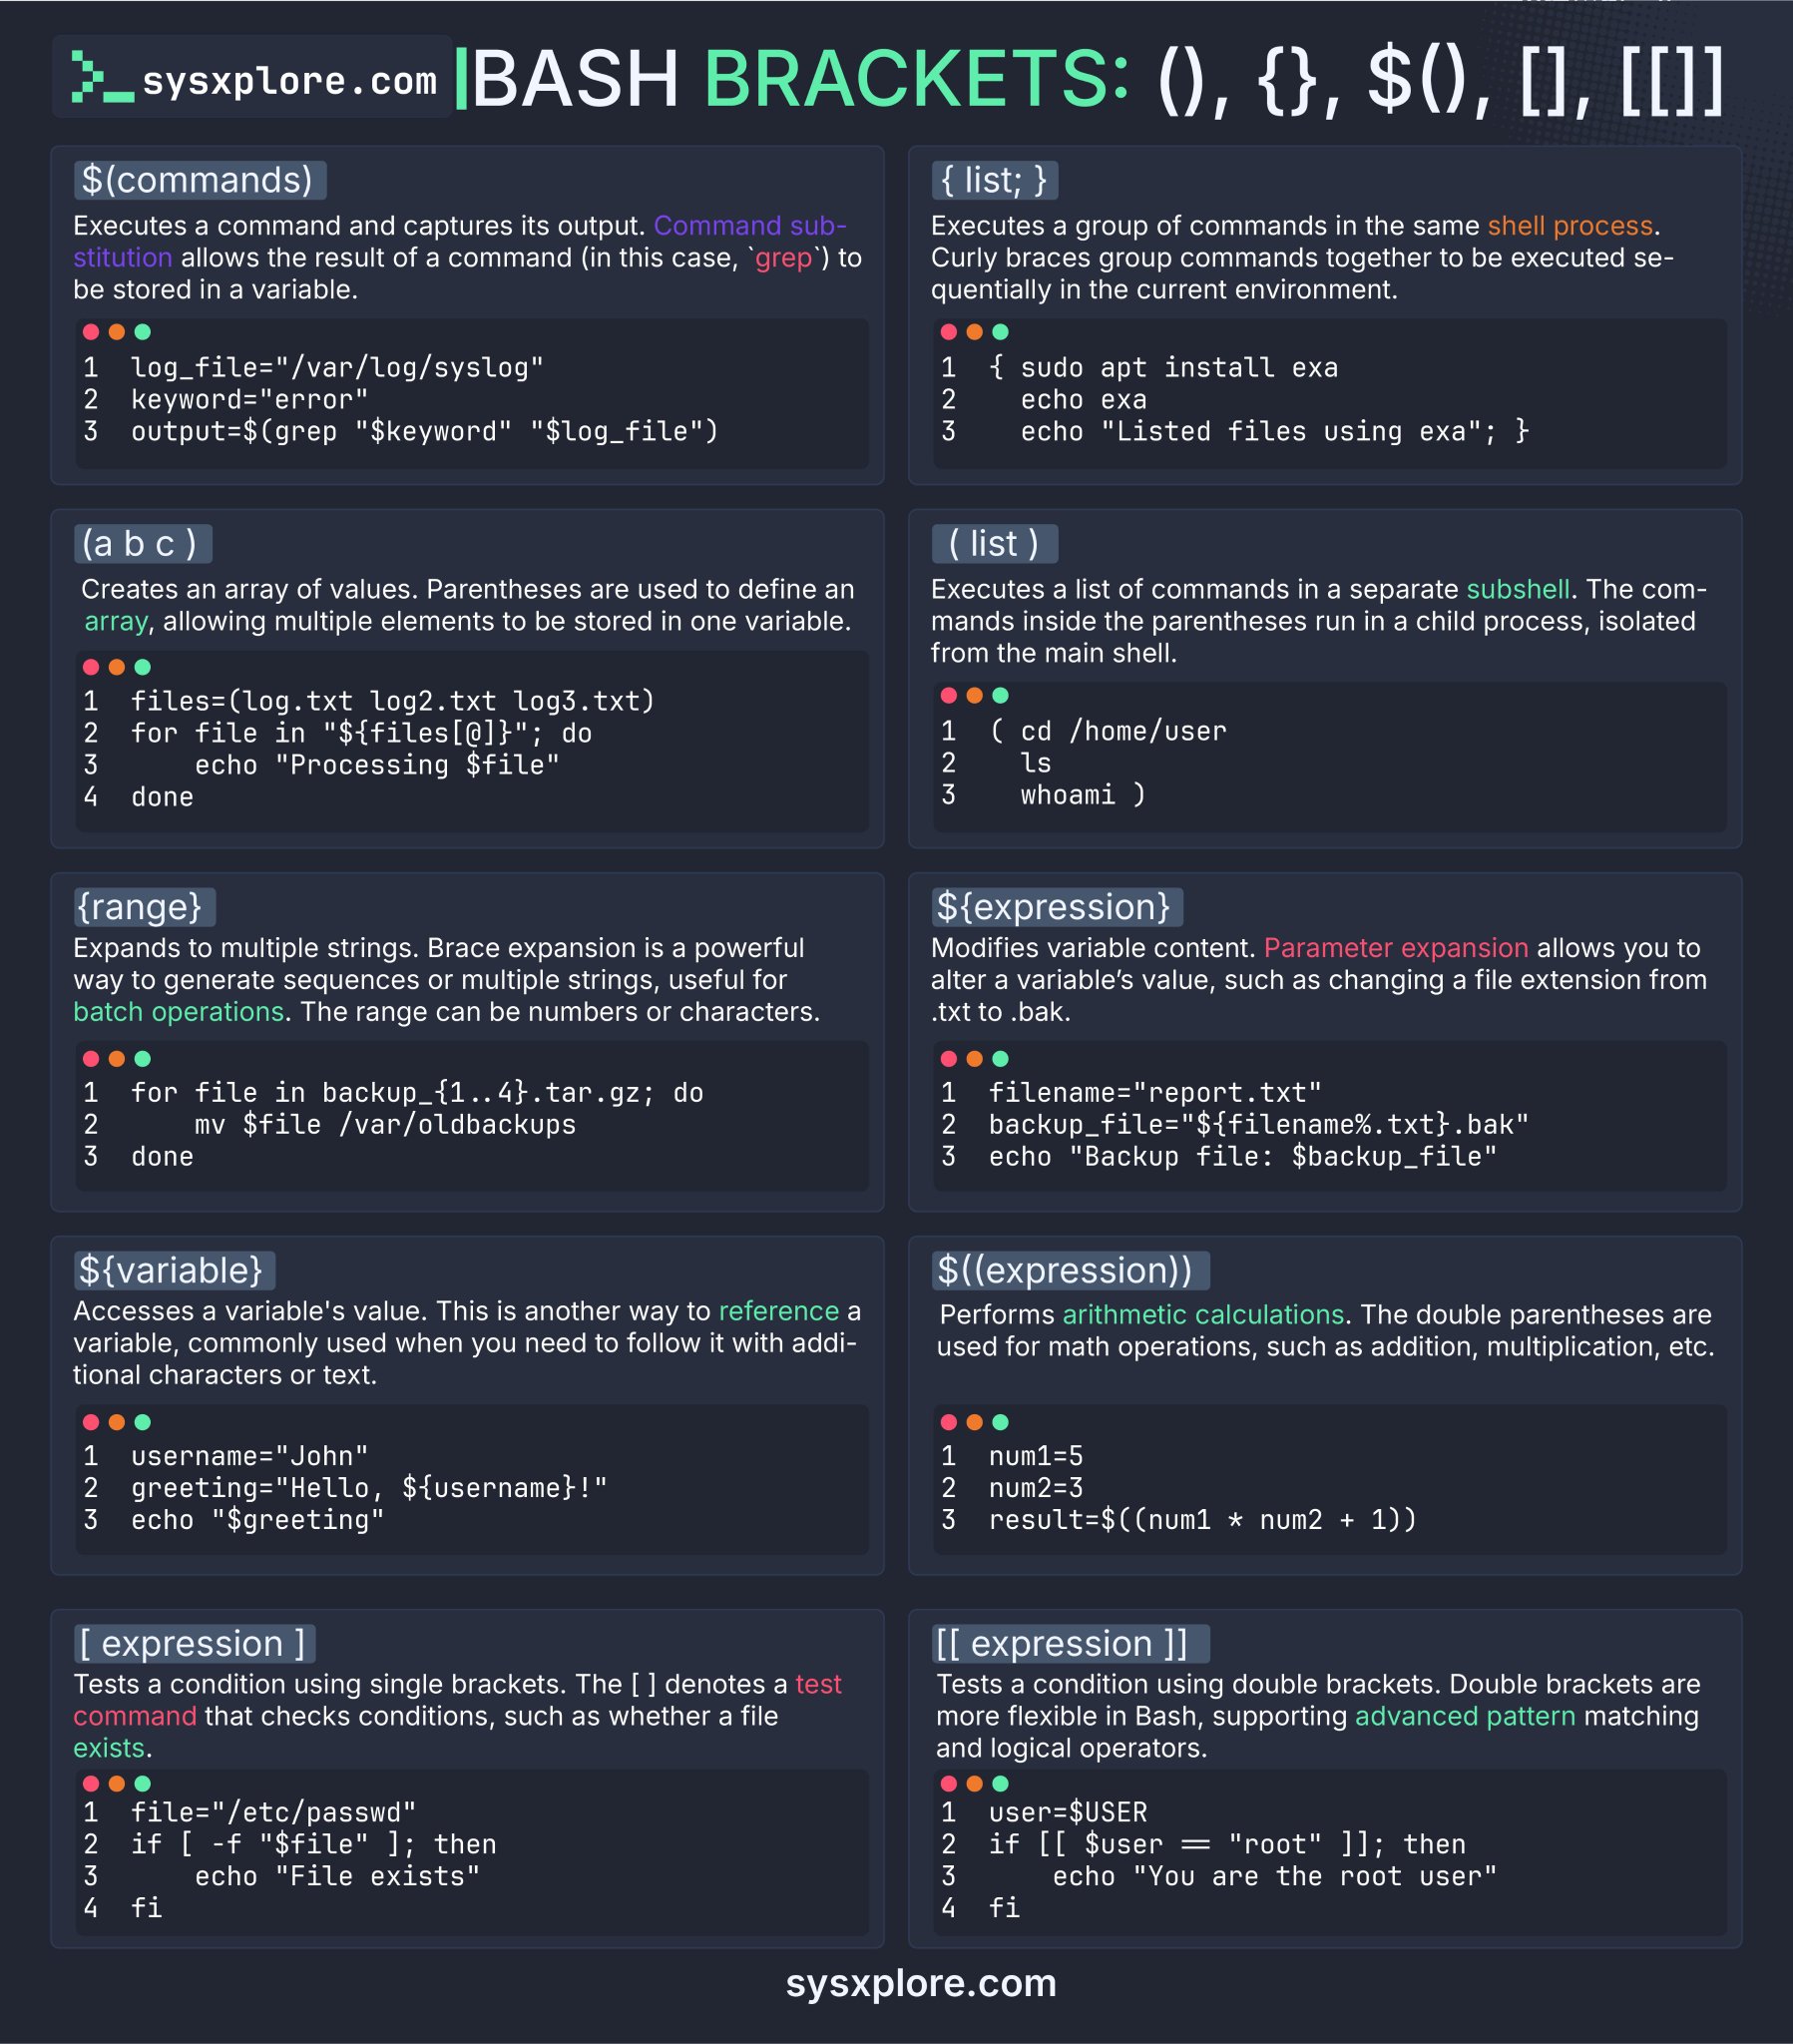Screen dimensions: 1793x2044
Task: Click the green "arithmetic calculations" text
Action: [x=1202, y=1314]
